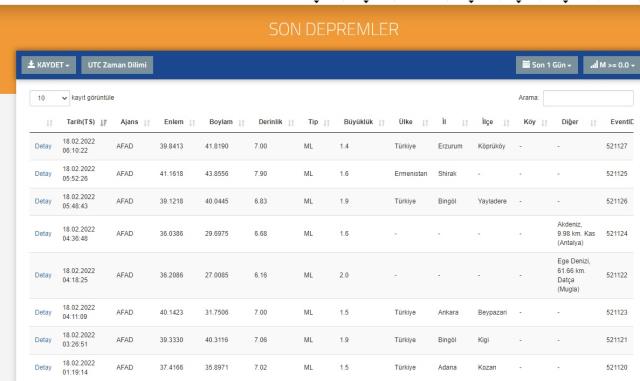Image resolution: width=640 pixels, height=381 pixels.
Task: Click the sort icon next to Tip
Action: tap(327, 123)
